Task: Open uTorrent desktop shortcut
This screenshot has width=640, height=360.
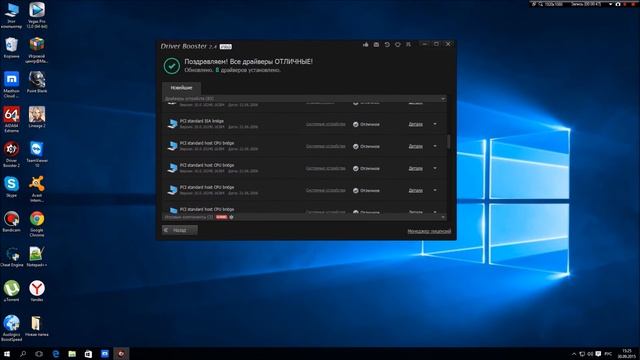Action: coord(11,291)
